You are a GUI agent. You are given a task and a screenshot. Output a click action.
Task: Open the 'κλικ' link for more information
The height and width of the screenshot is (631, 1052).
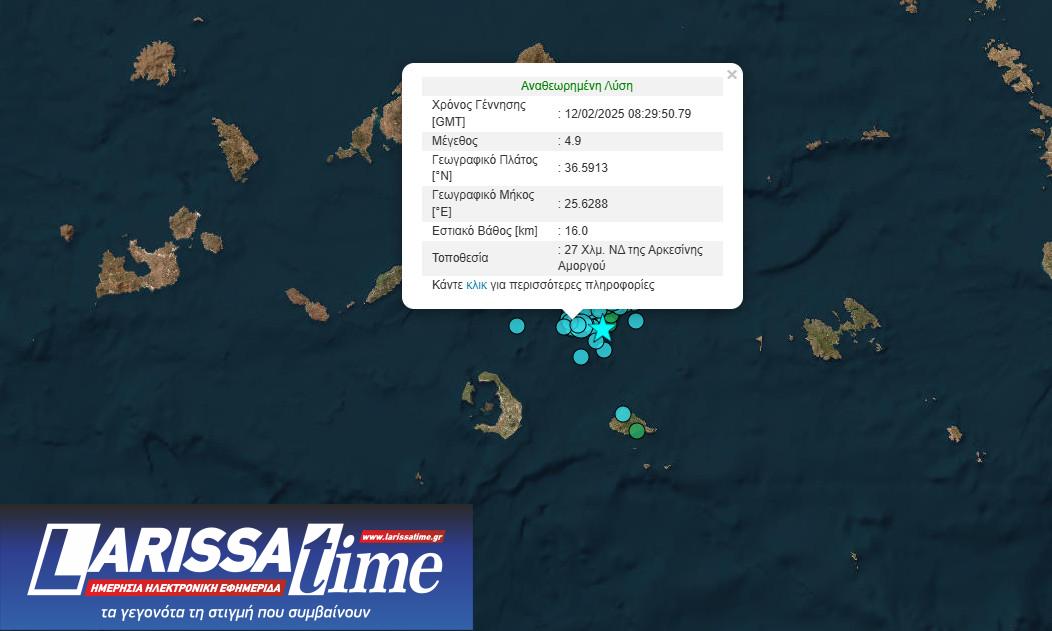coord(476,285)
